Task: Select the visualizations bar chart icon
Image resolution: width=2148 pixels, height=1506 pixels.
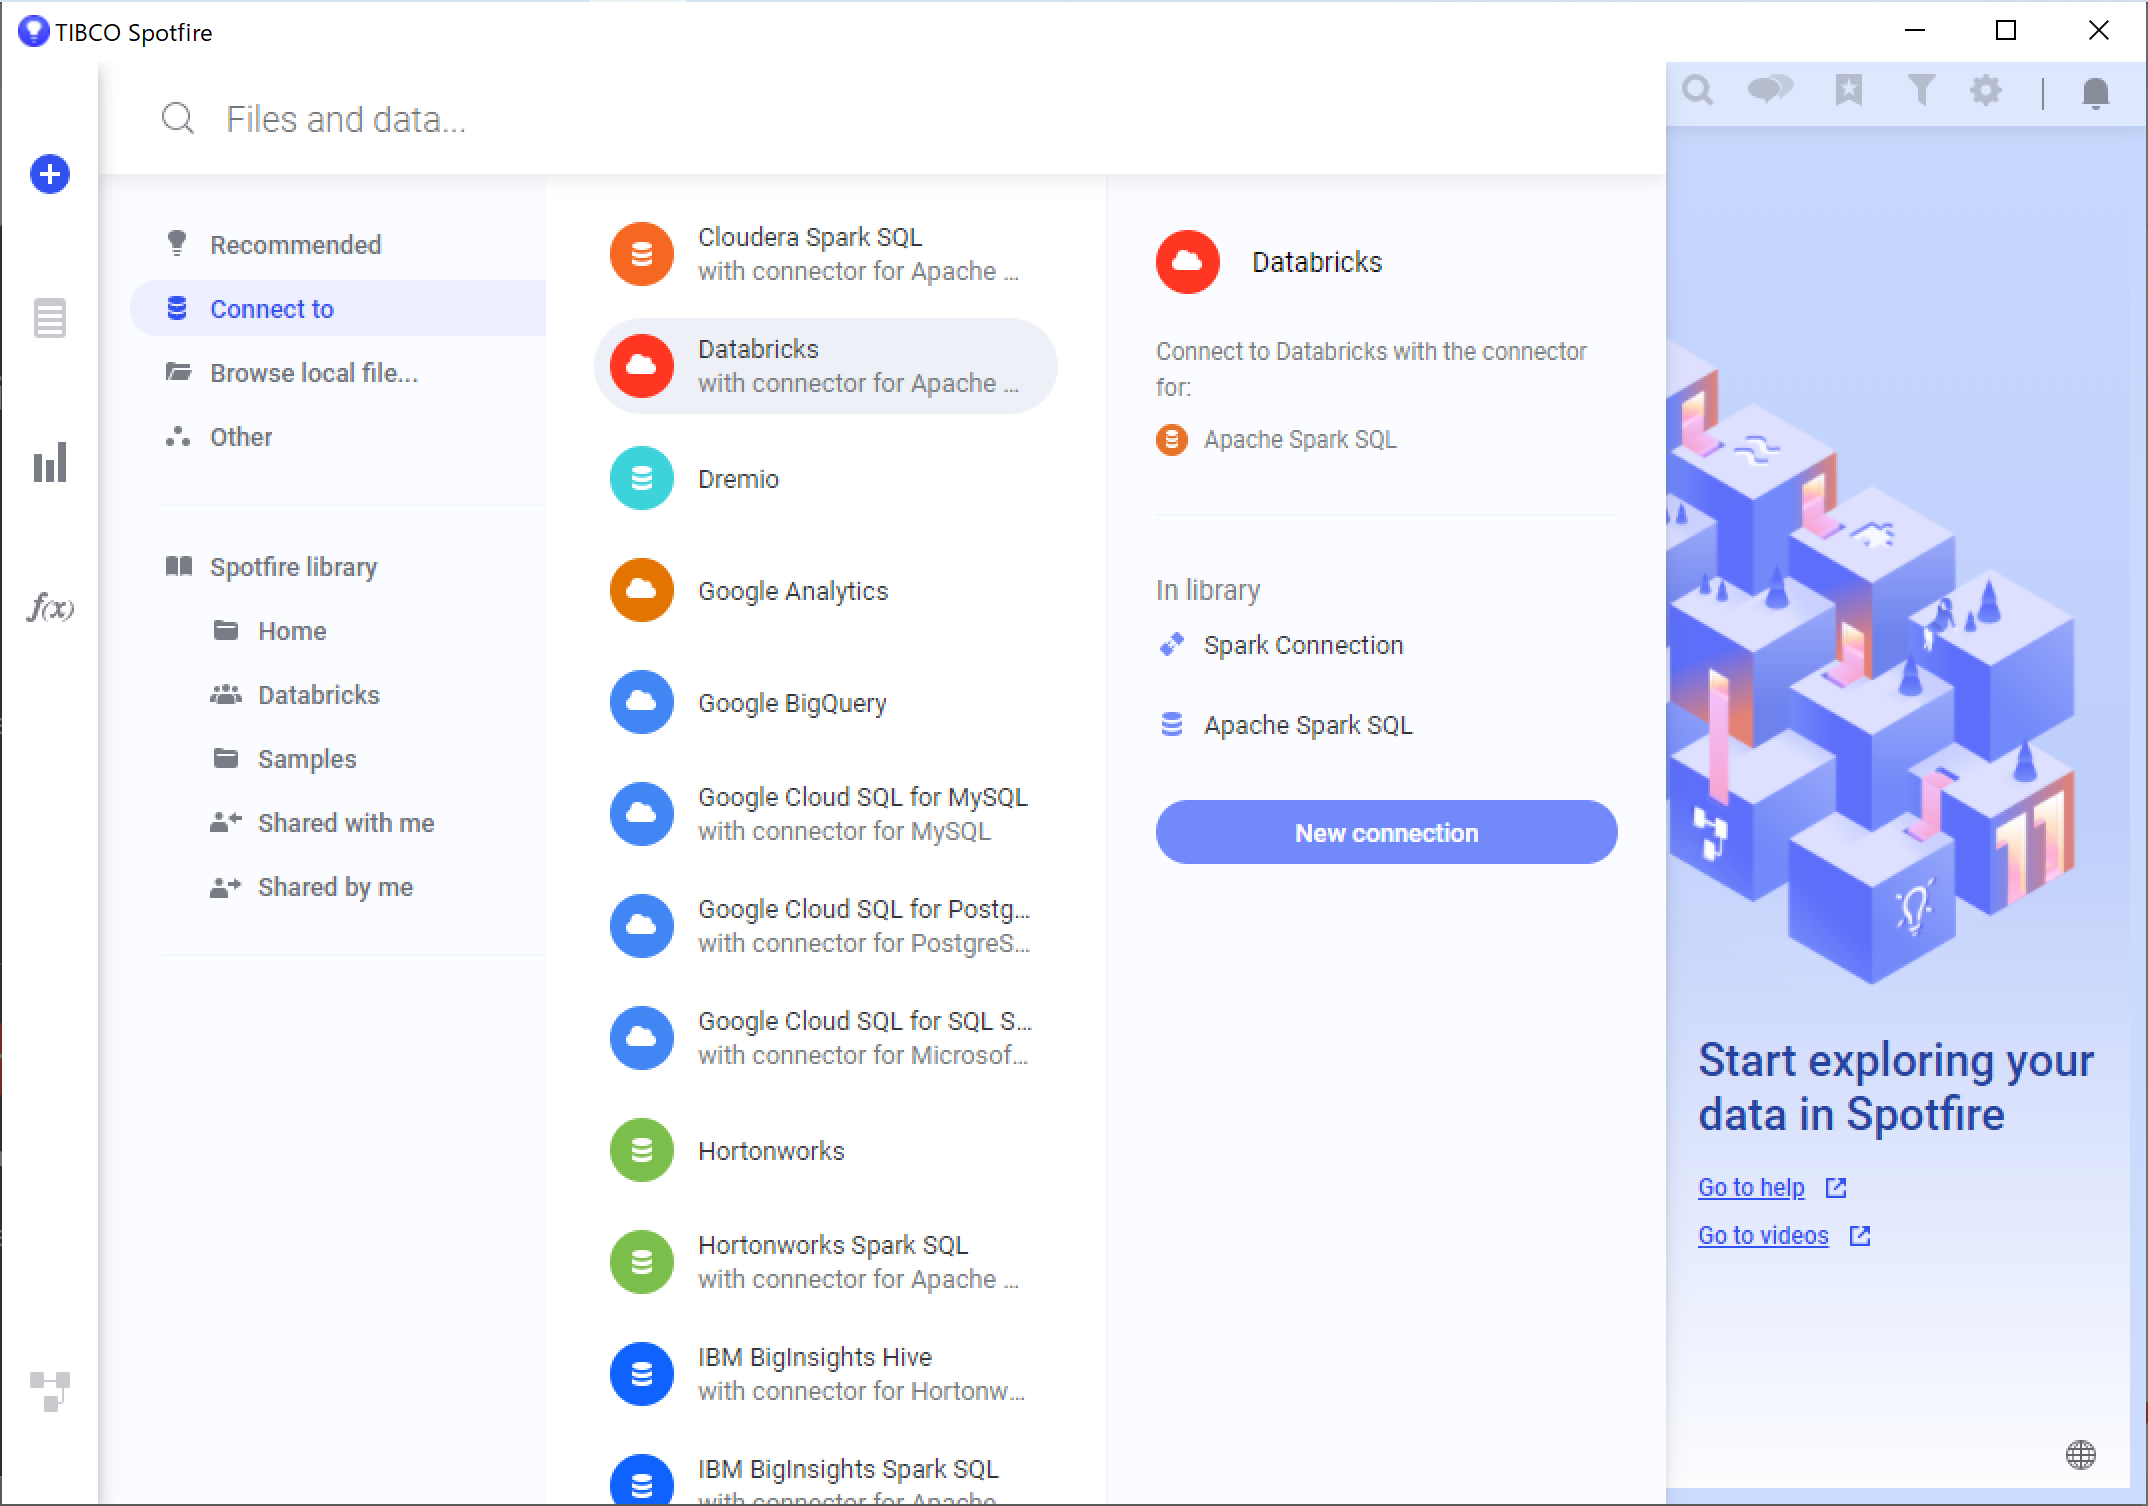Action: 49,463
